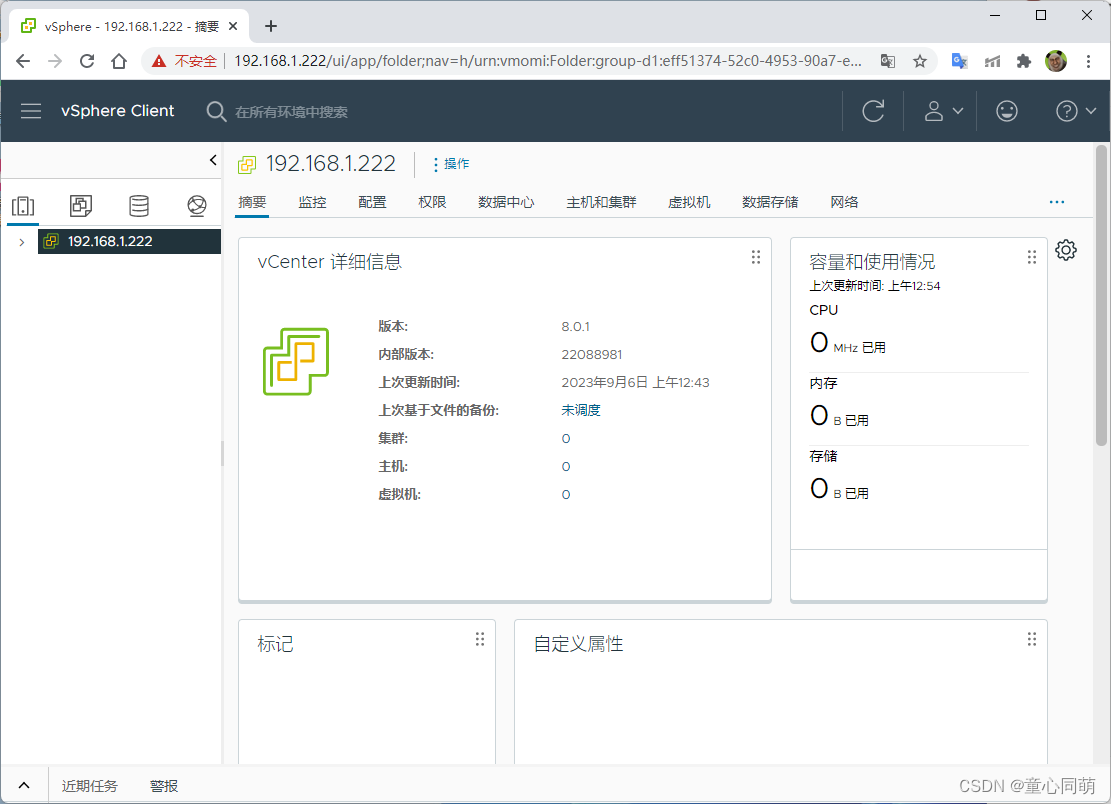The height and width of the screenshot is (804, 1111).
Task: Switch to Storage inventory view
Action: click(139, 206)
